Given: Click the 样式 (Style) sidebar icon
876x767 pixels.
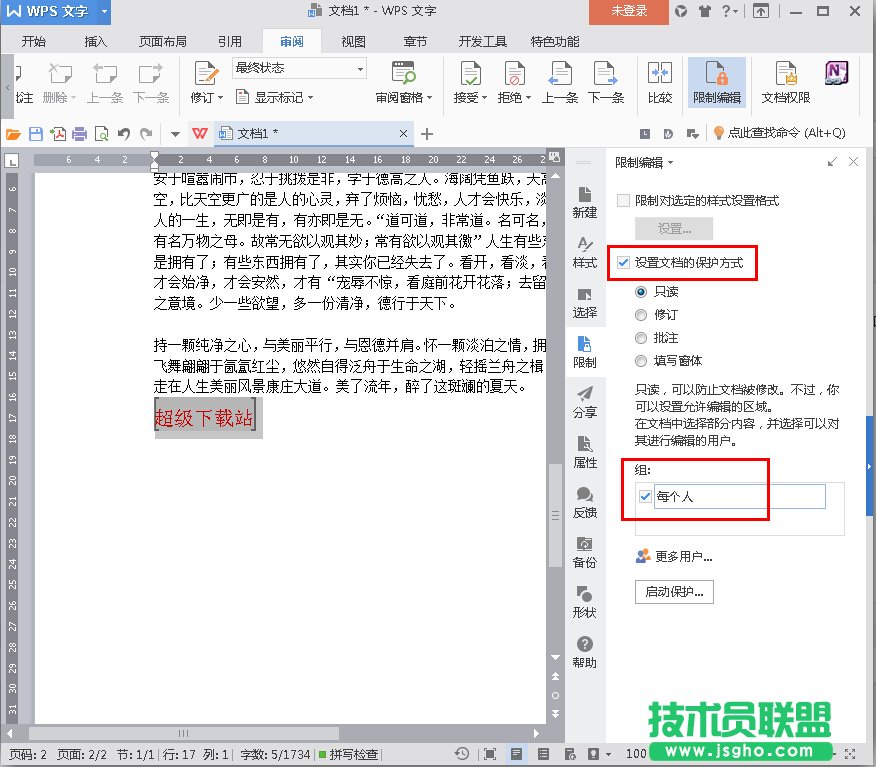Looking at the screenshot, I should [585, 252].
